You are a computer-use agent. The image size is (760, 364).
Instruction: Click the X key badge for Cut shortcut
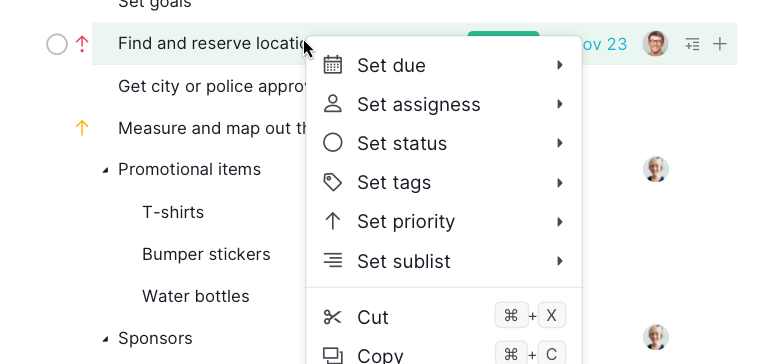[552, 316]
